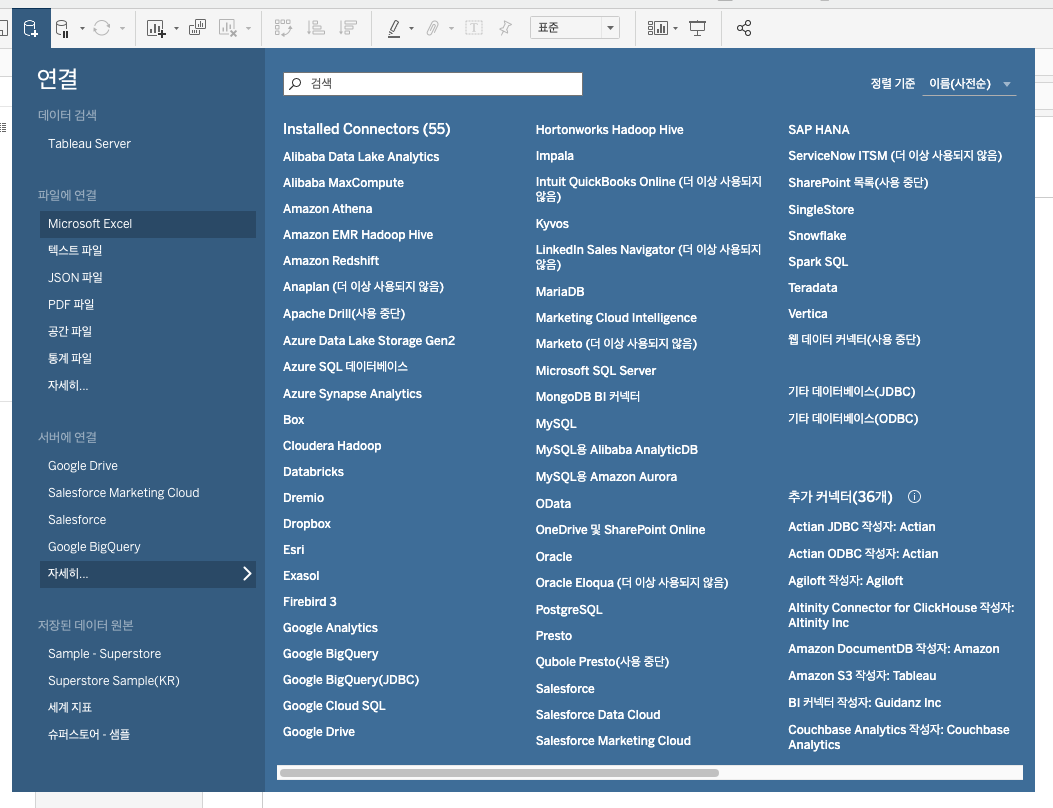Choose Amazon Athena connector
Viewport: 1053px width, 808px height.
(328, 209)
